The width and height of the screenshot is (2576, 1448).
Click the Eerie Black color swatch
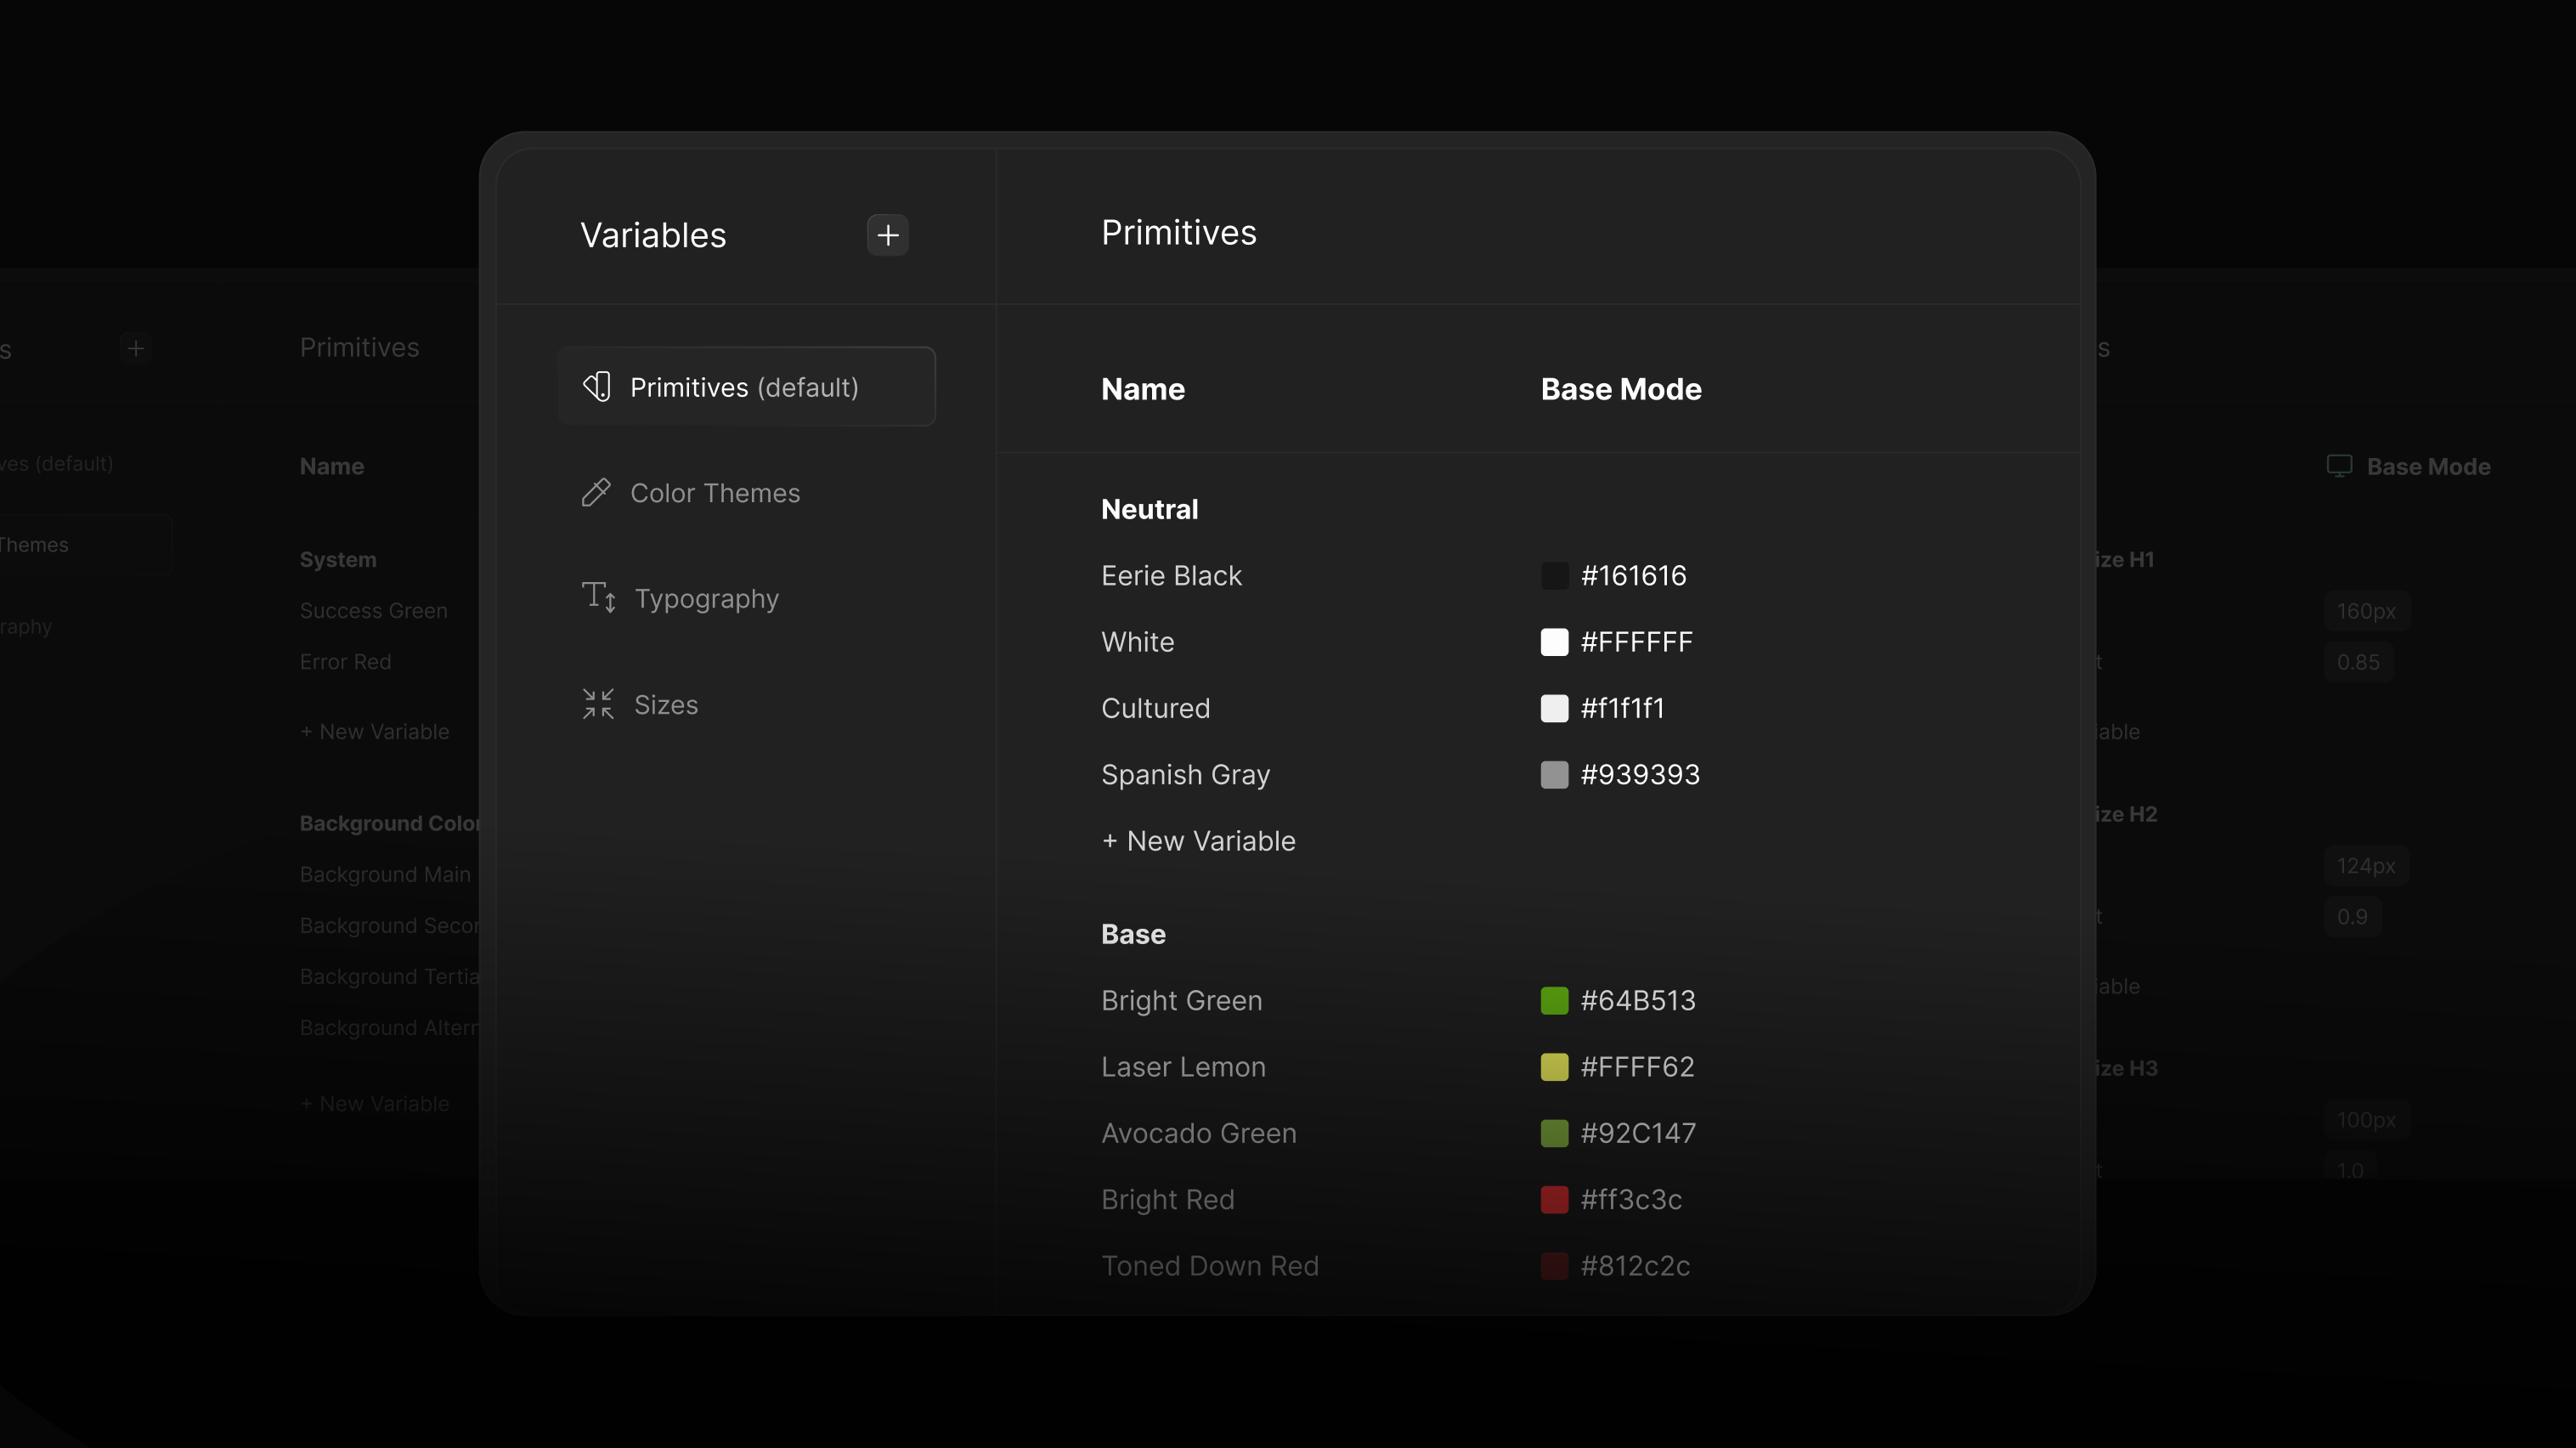click(1554, 576)
